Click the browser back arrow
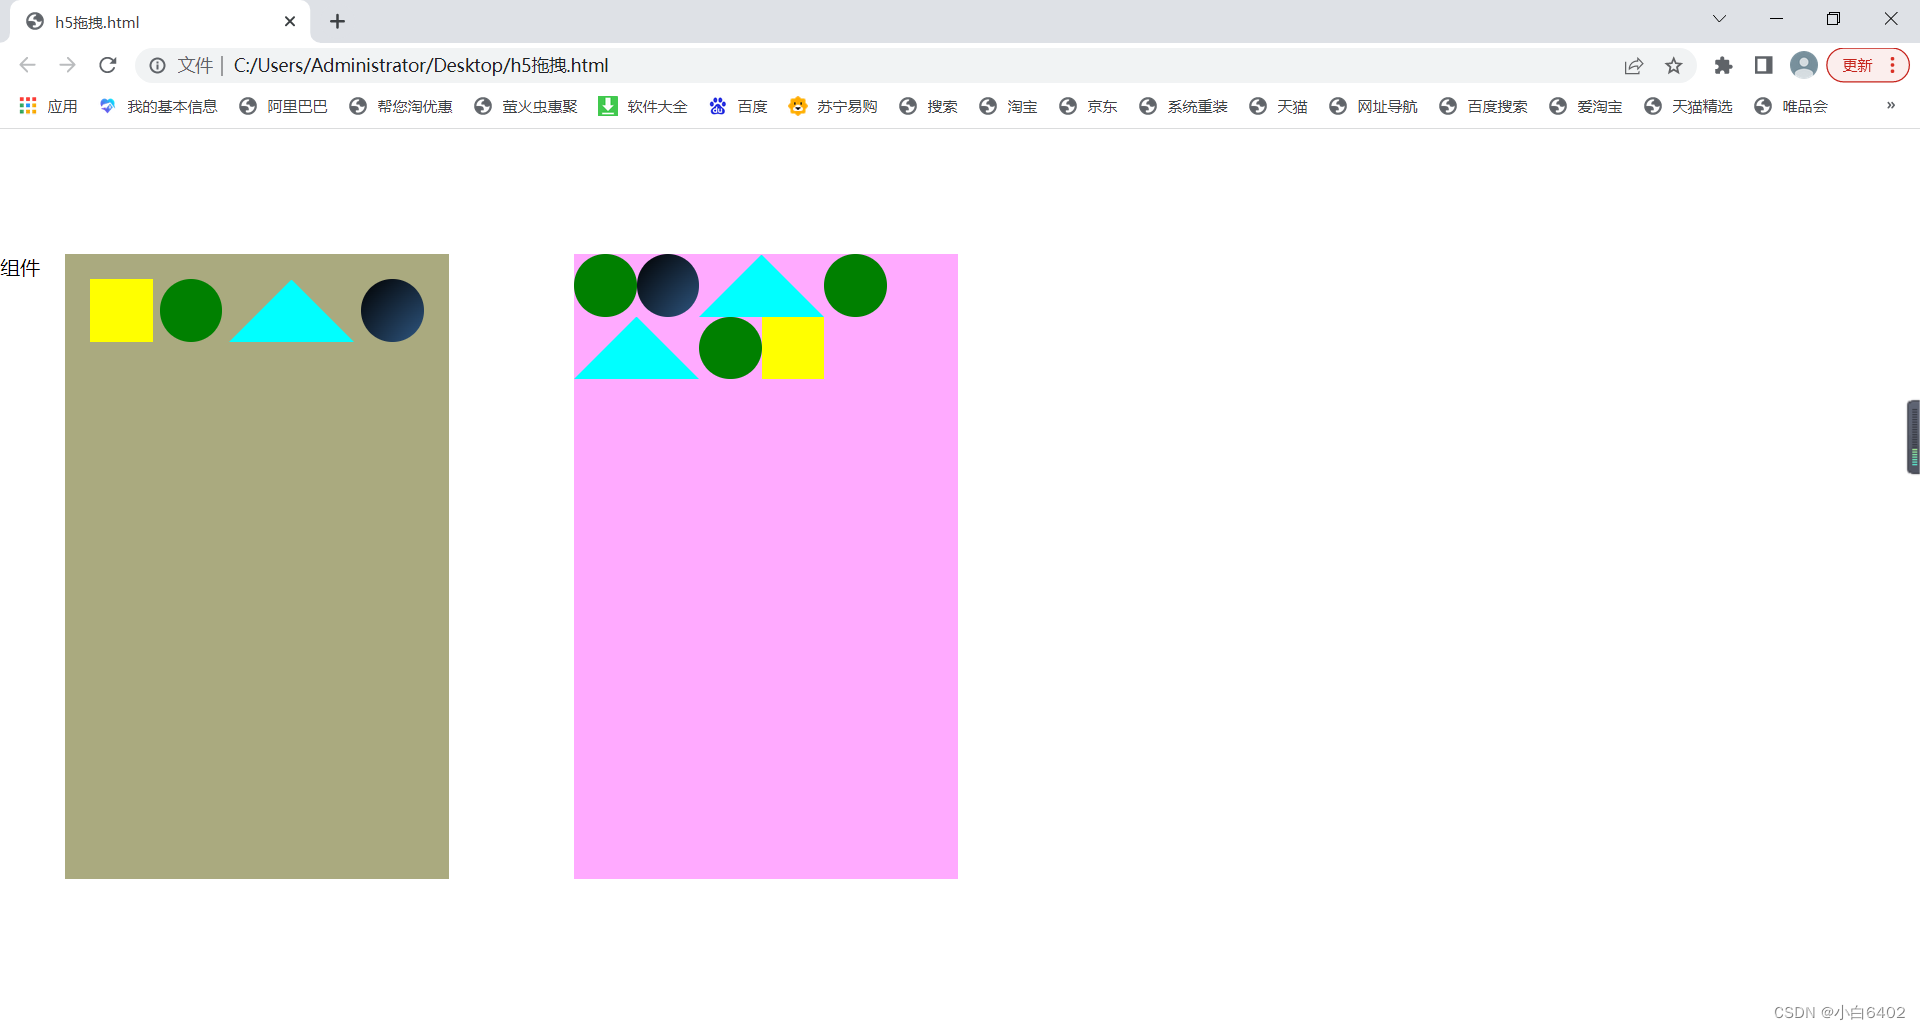This screenshot has width=1920, height=1030. 27,65
